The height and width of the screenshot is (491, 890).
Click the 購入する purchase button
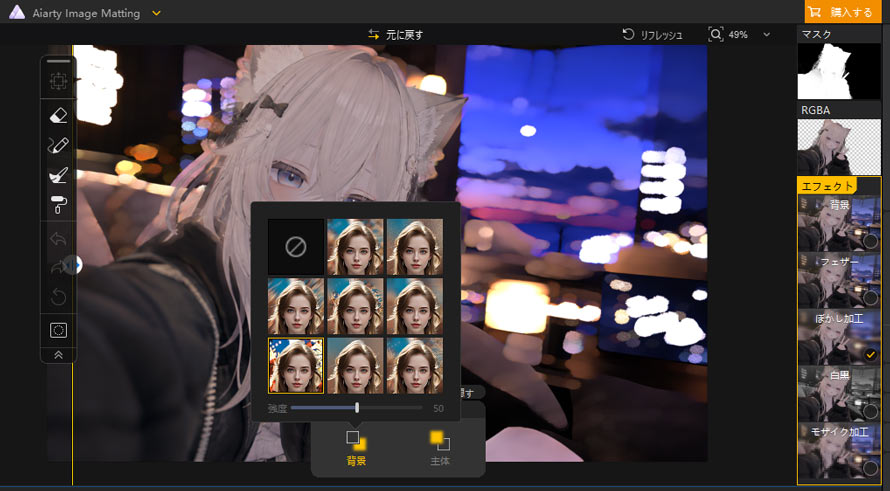(x=842, y=12)
